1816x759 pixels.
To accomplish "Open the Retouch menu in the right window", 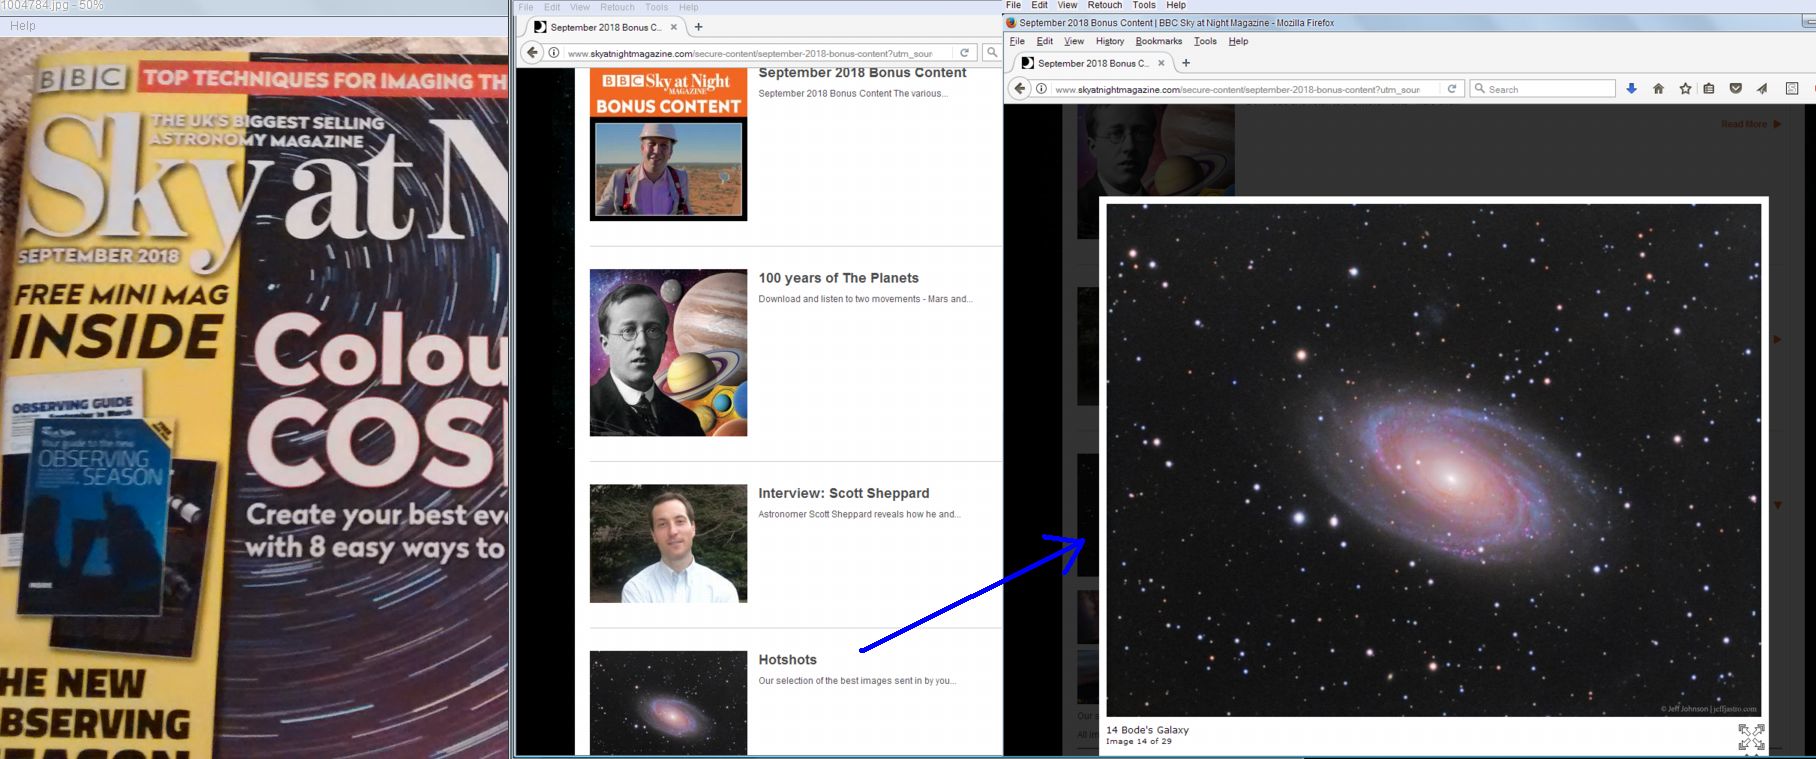I will click(1104, 5).
